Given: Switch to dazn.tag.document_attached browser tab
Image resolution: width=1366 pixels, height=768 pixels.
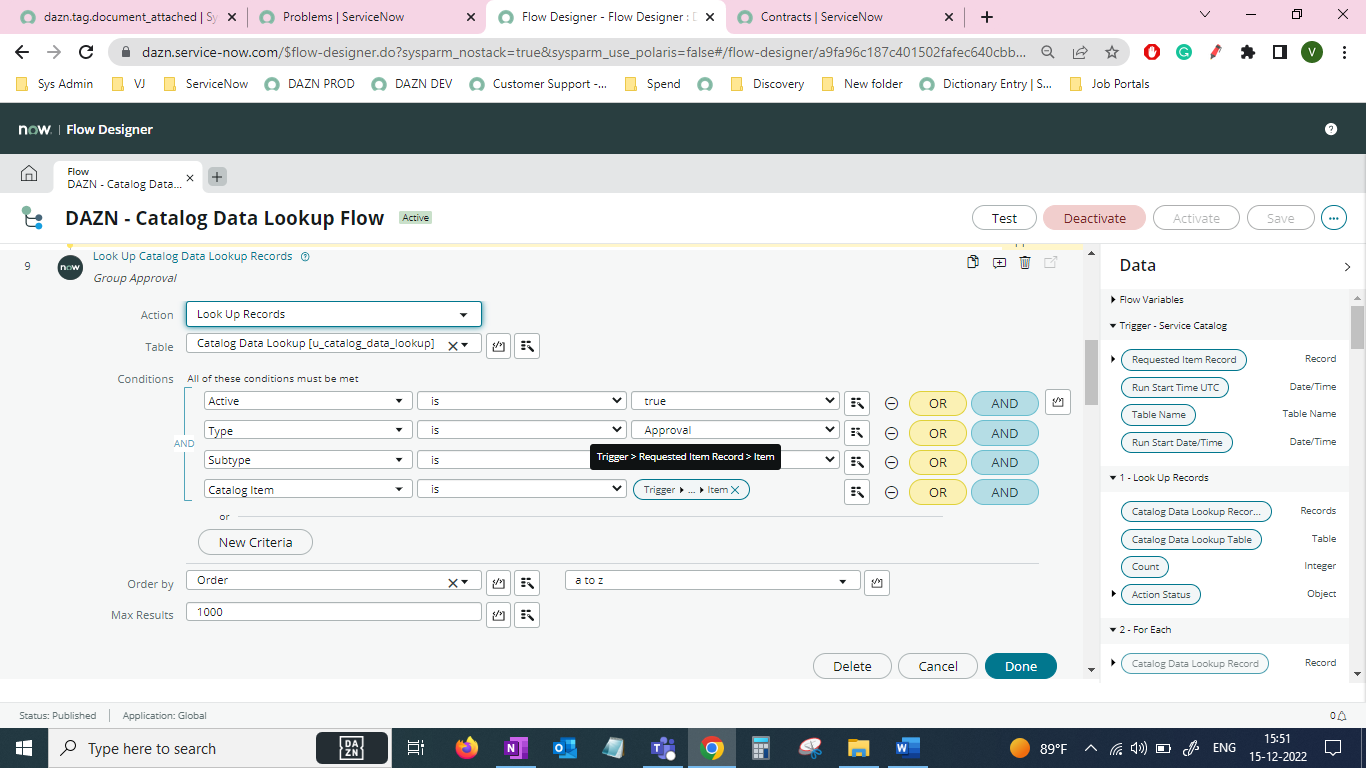Looking at the screenshot, I should click(127, 17).
